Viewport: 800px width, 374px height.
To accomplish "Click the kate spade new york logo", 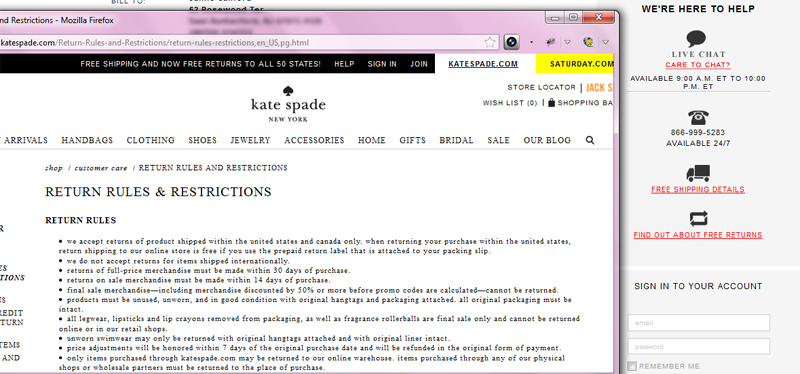I will pyautogui.click(x=288, y=105).
